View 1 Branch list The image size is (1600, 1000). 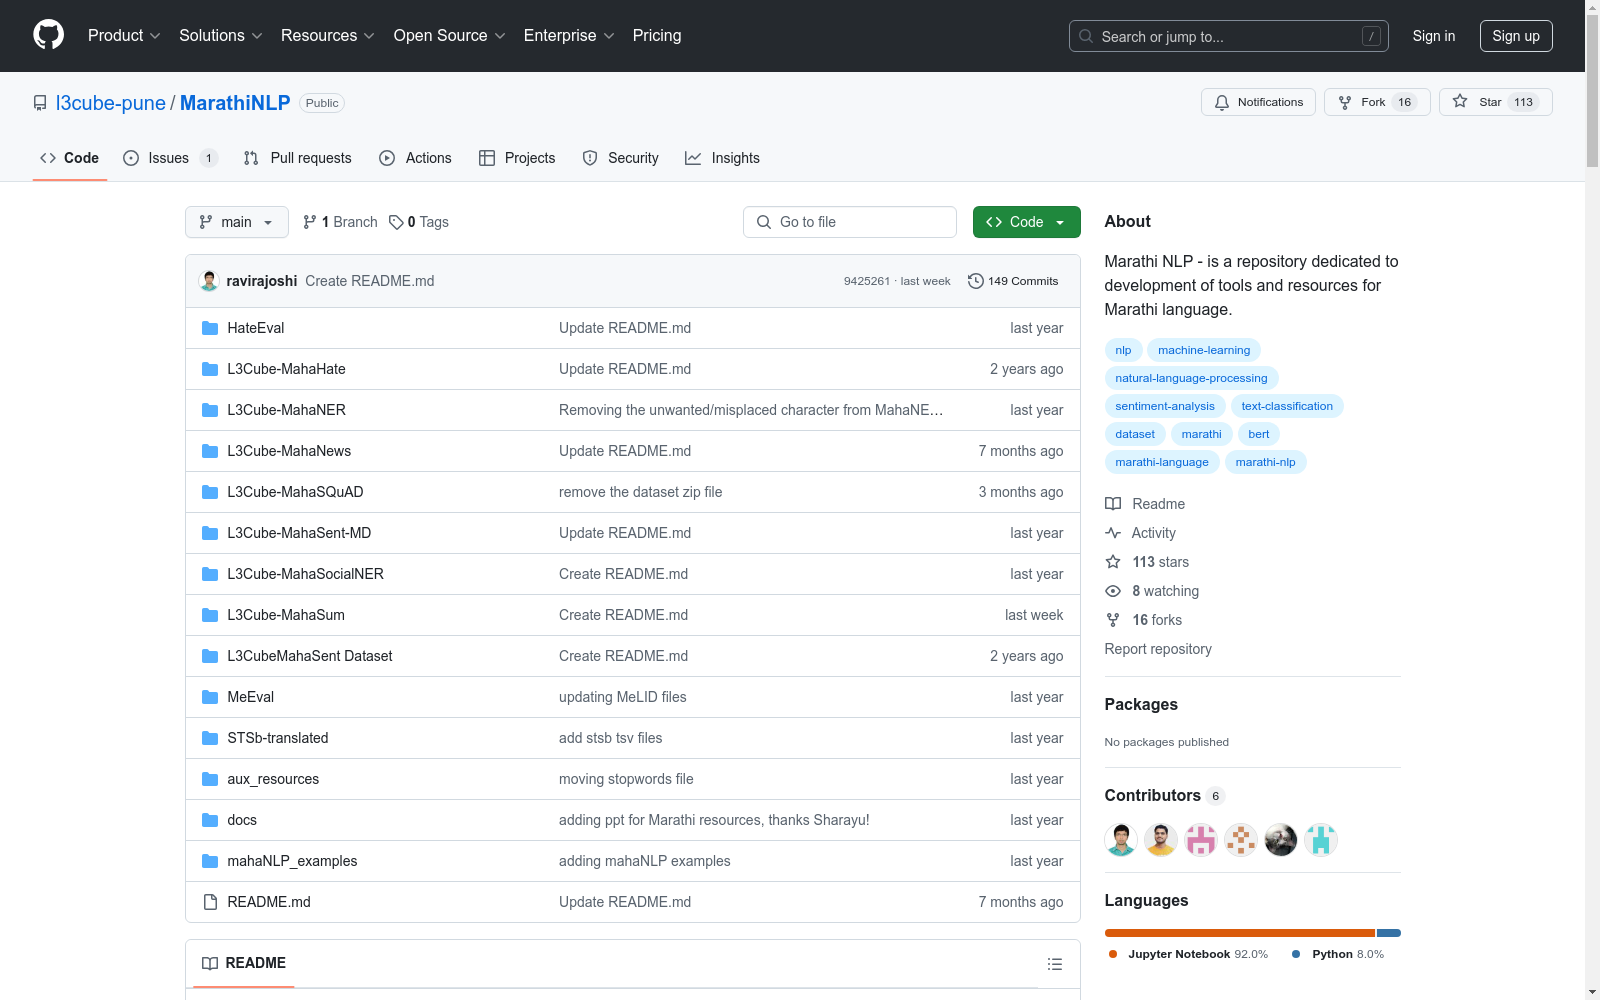tap(340, 222)
